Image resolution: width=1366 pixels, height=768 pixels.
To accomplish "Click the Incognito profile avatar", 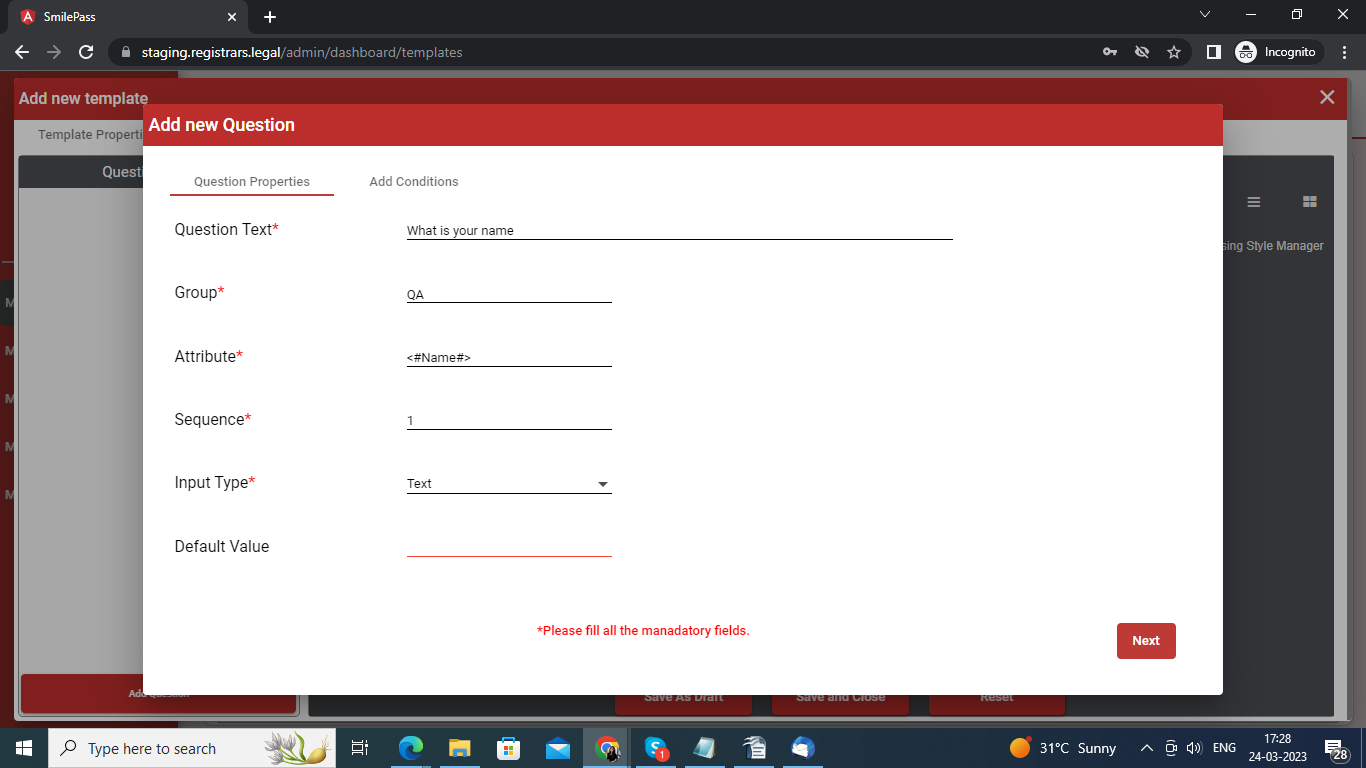I will (x=1246, y=52).
